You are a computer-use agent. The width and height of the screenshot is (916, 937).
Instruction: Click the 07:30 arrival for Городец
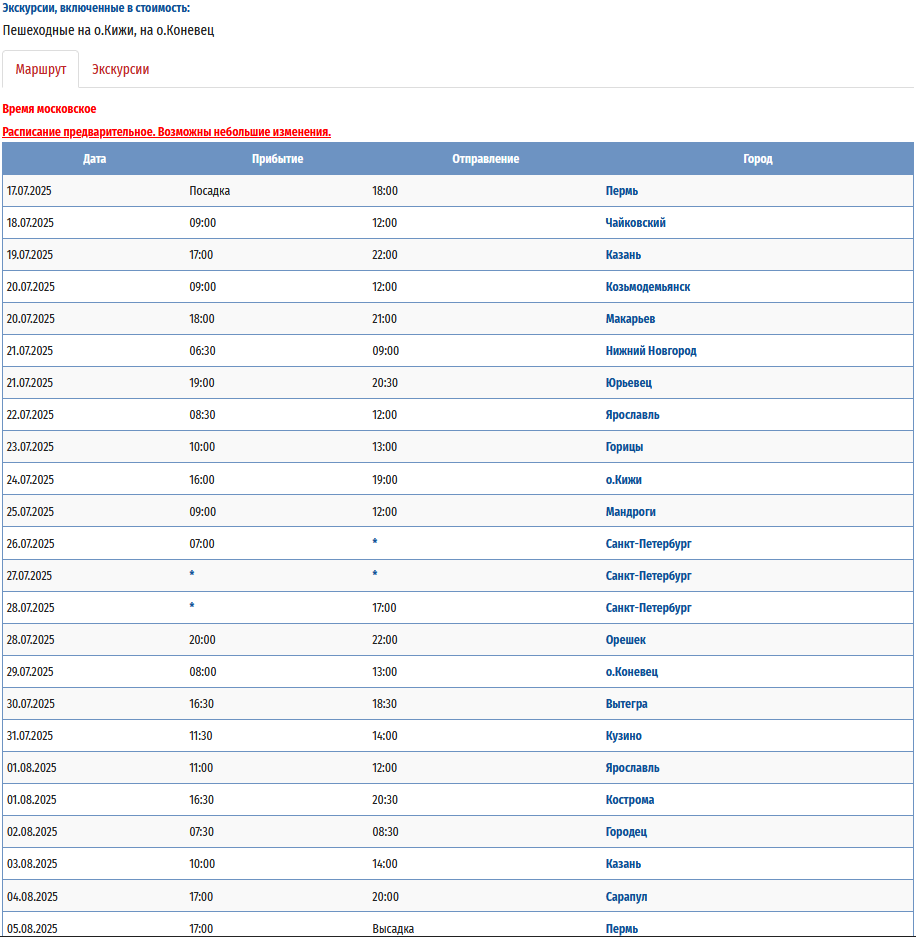(x=201, y=832)
